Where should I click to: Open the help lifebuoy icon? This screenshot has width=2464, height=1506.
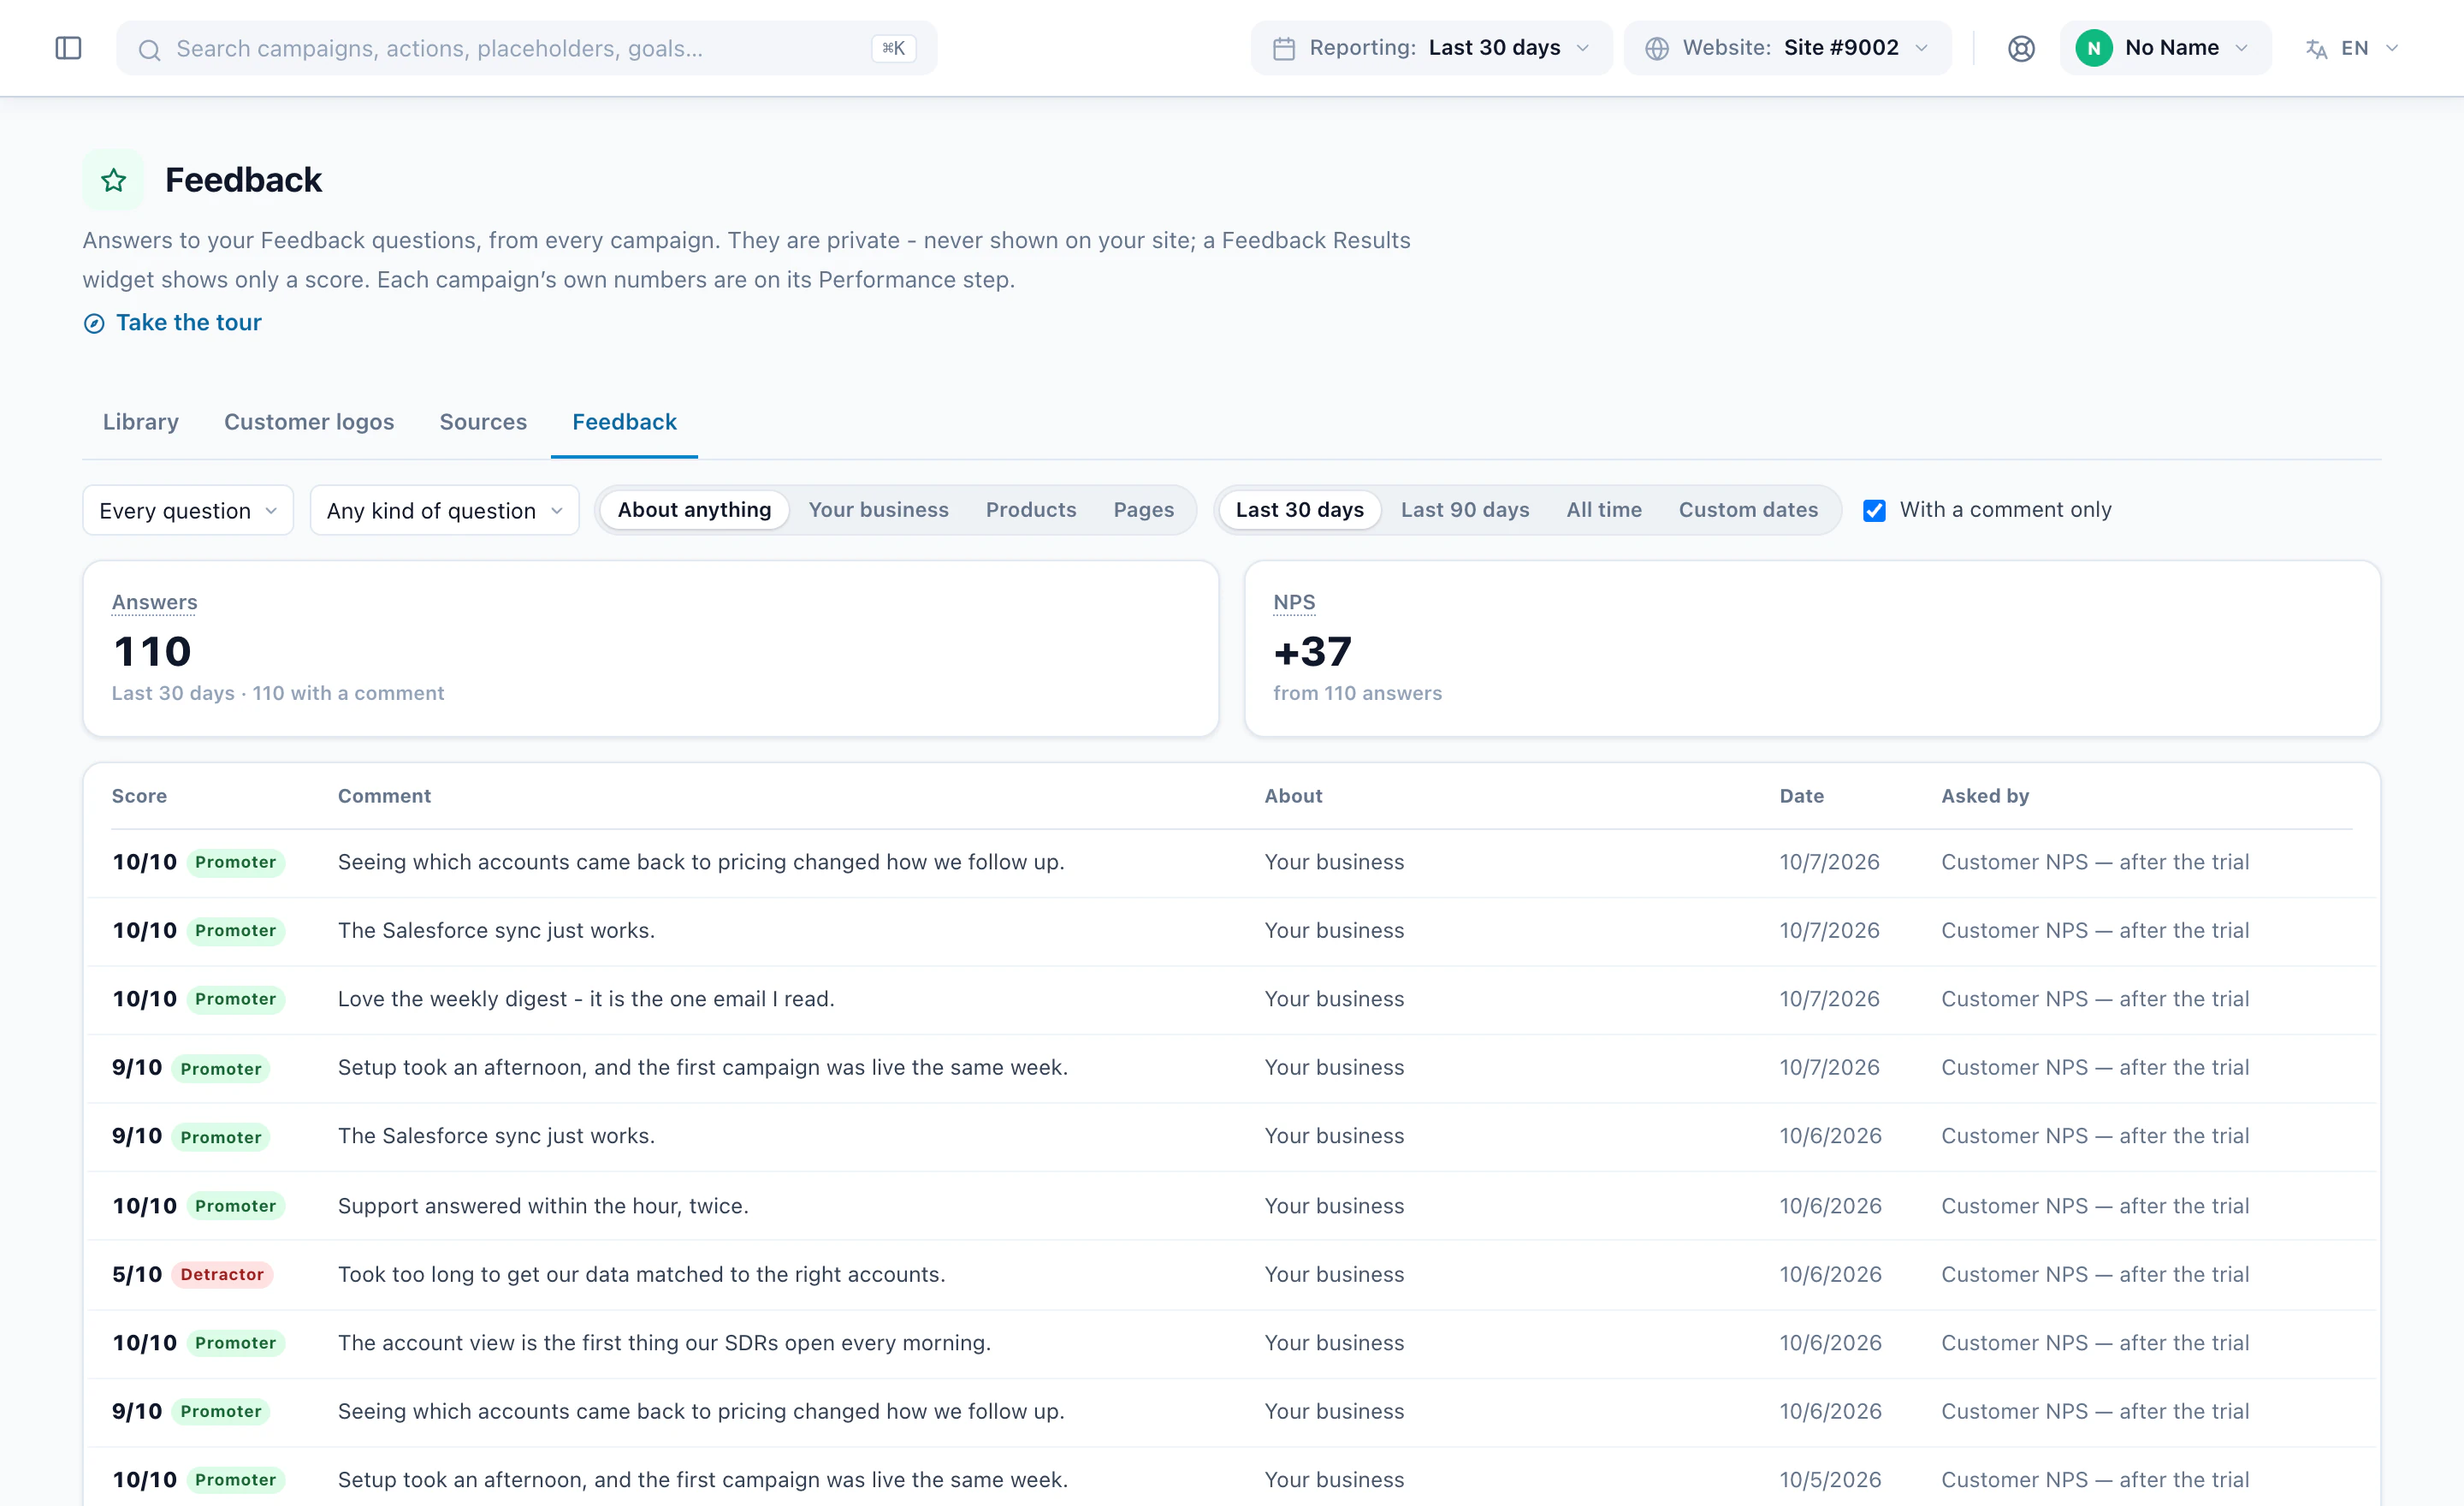(2021, 48)
